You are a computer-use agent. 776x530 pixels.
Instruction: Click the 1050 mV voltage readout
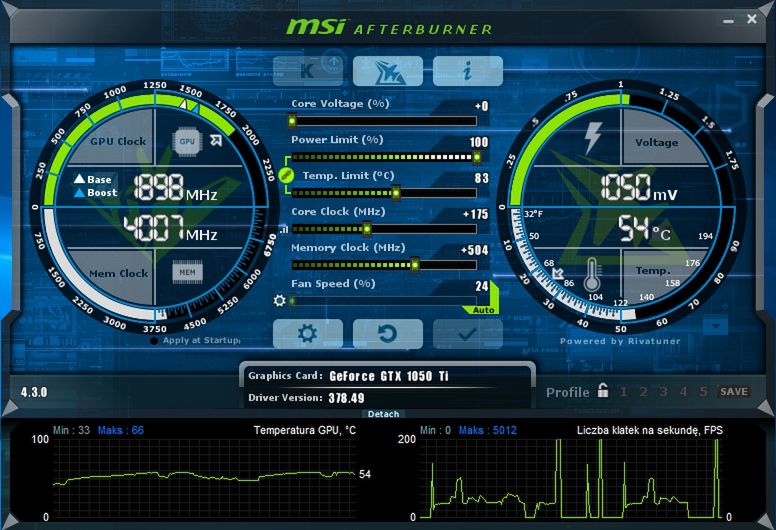click(638, 188)
